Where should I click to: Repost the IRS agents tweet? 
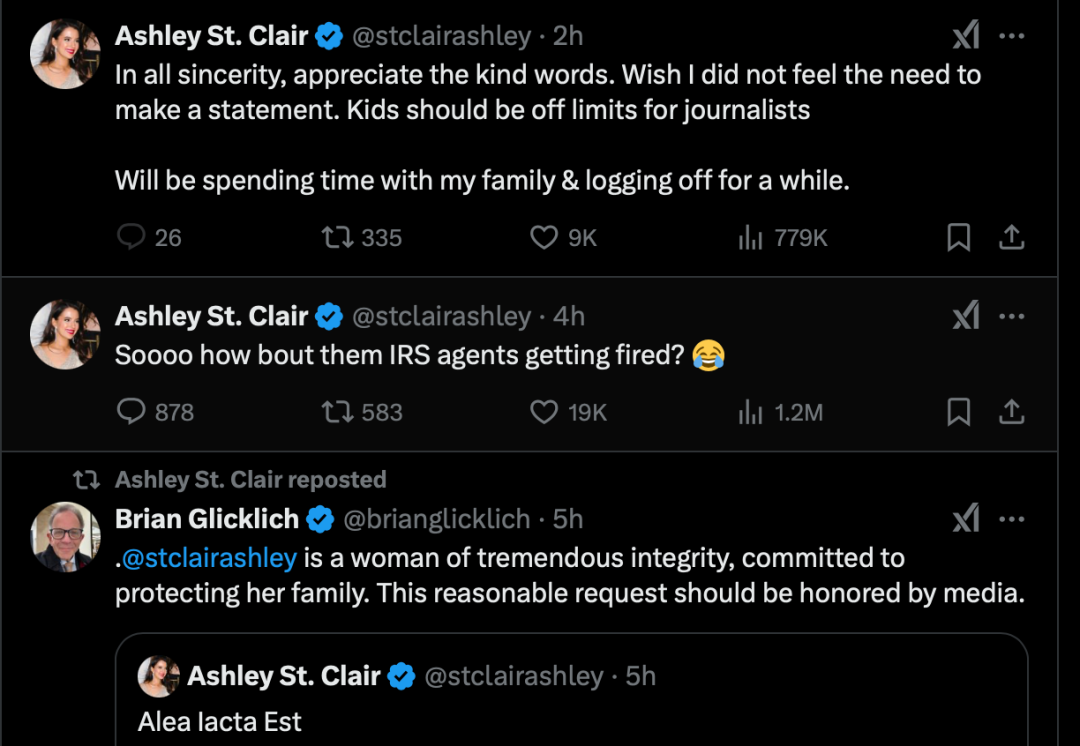point(362,412)
